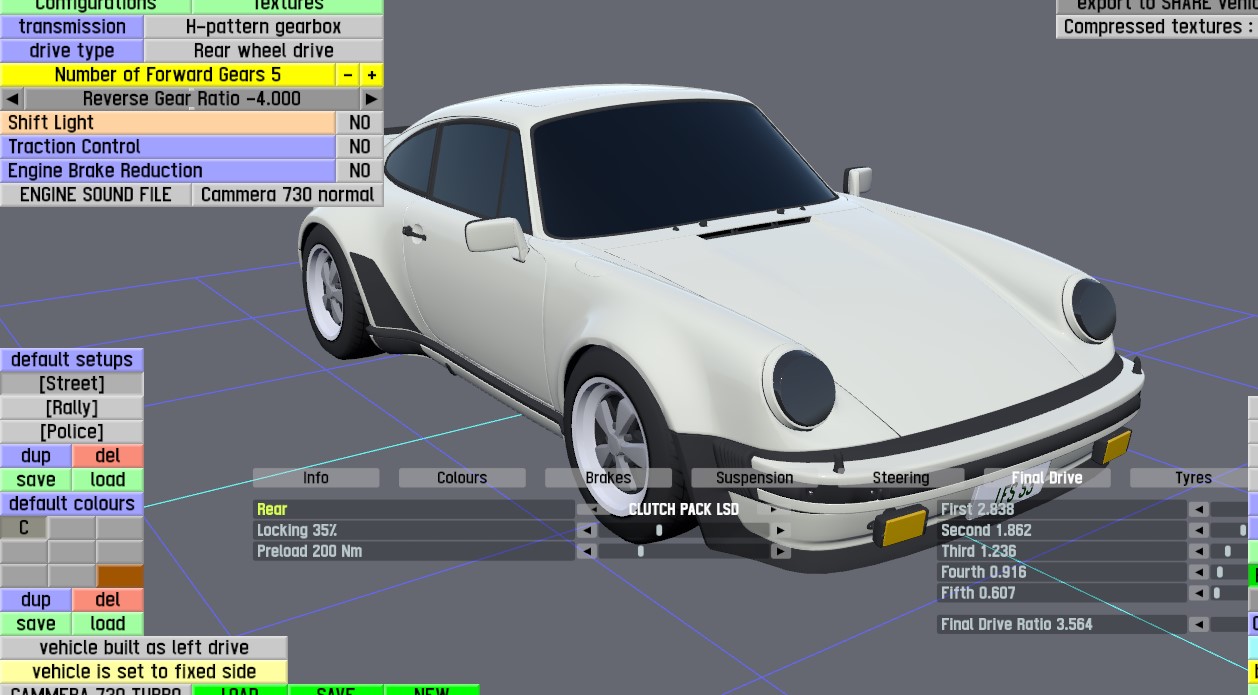This screenshot has width=1258, height=695.
Task: Increase Locking 35% with right arrow
Action: click(x=781, y=530)
